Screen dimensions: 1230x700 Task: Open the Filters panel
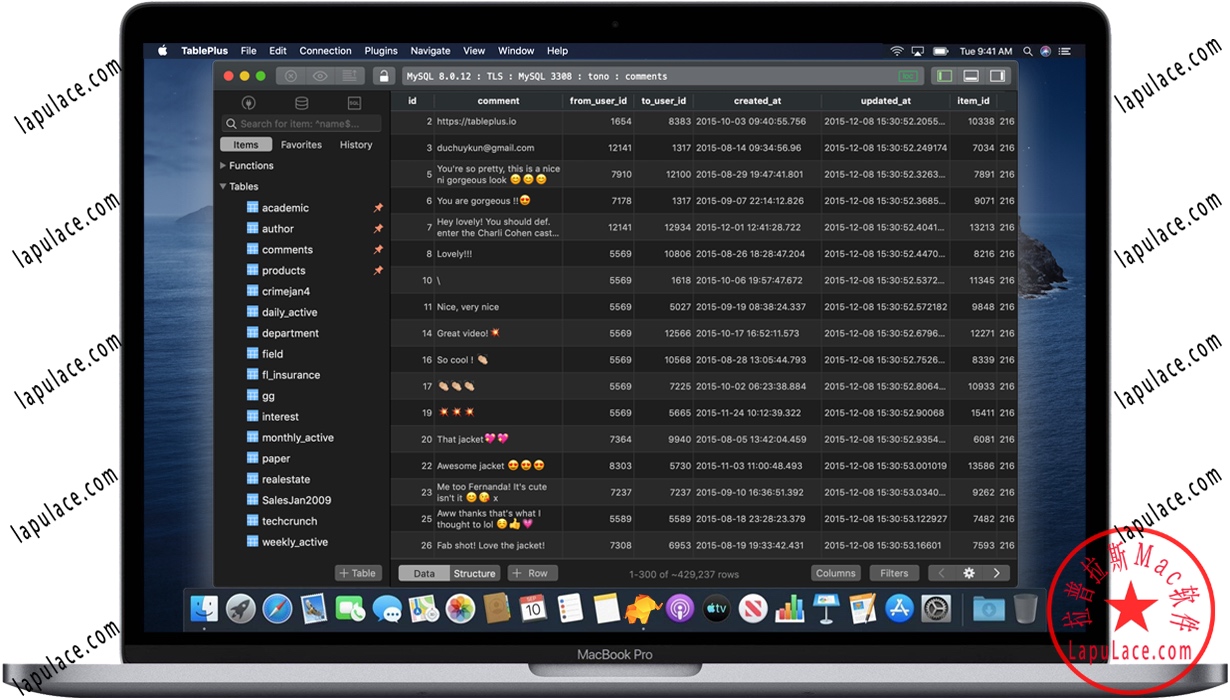(x=894, y=573)
